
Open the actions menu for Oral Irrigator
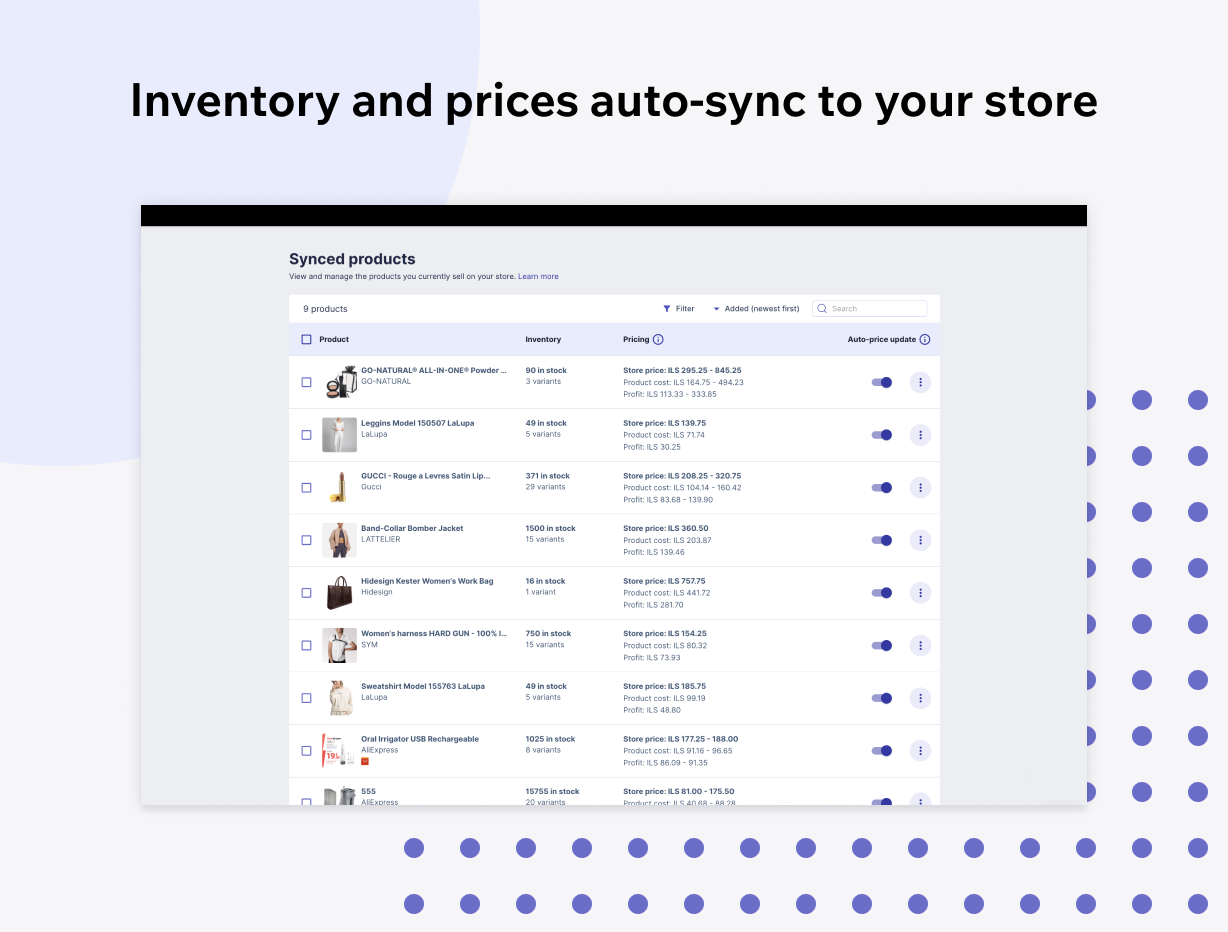pos(920,750)
